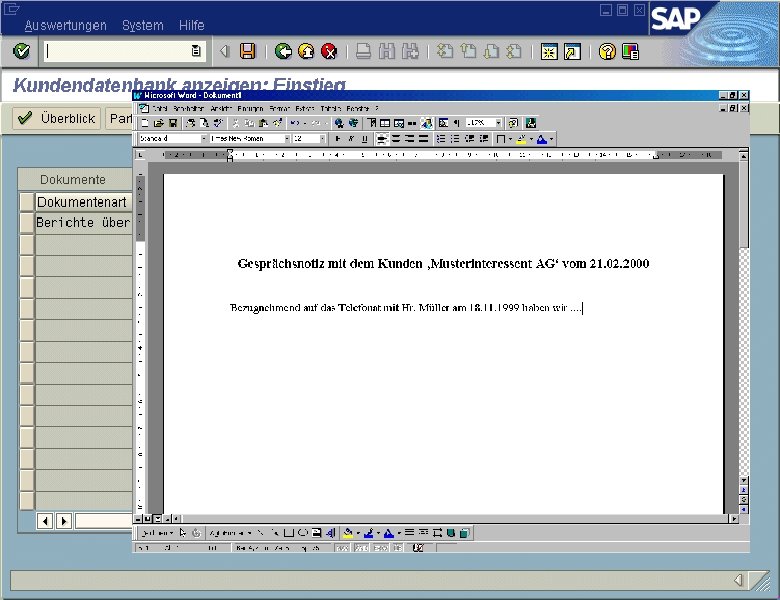Open the font size dropdown showing 12

tap(322, 138)
